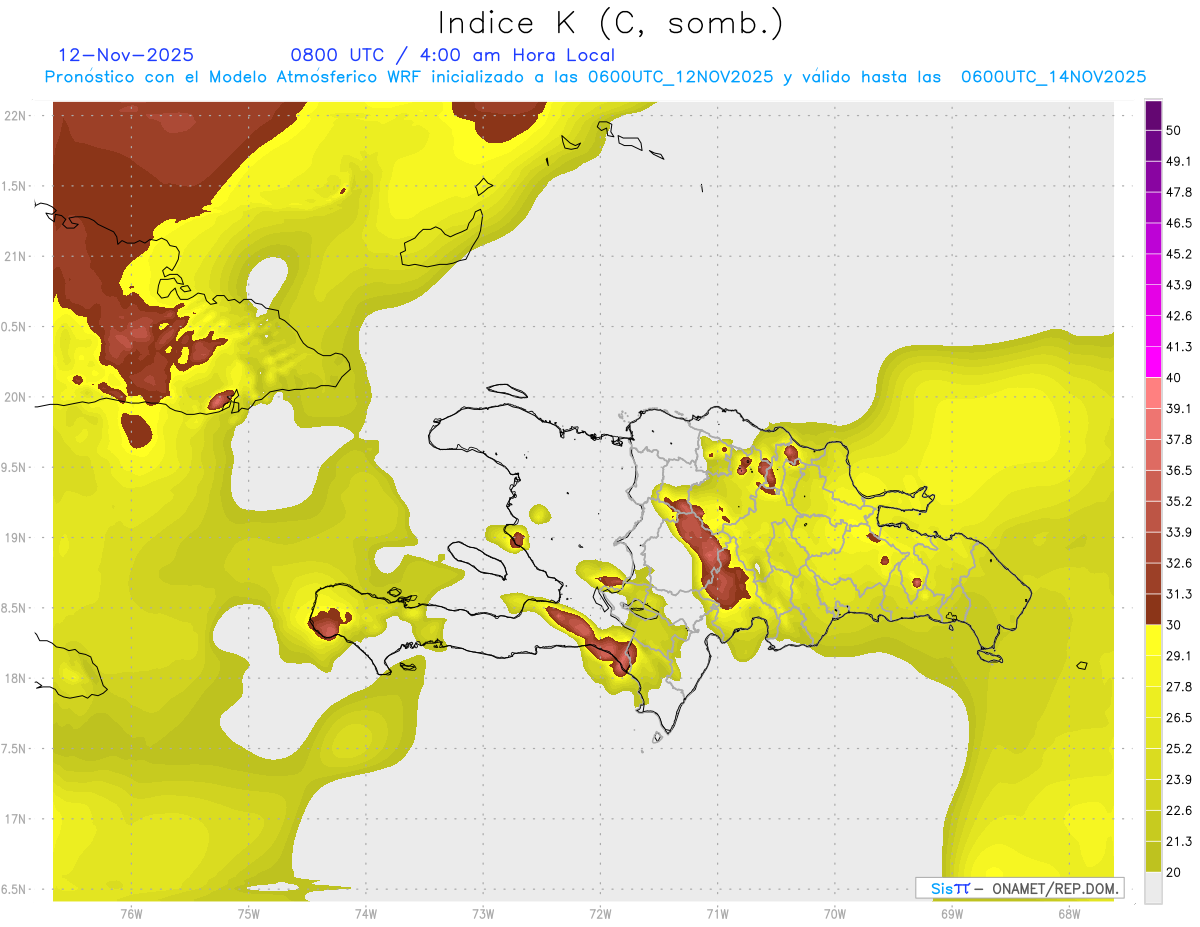This screenshot has width=1200, height=927.
Task: Click the '21N' latitude axis label
Action: pyautogui.click(x=15, y=256)
